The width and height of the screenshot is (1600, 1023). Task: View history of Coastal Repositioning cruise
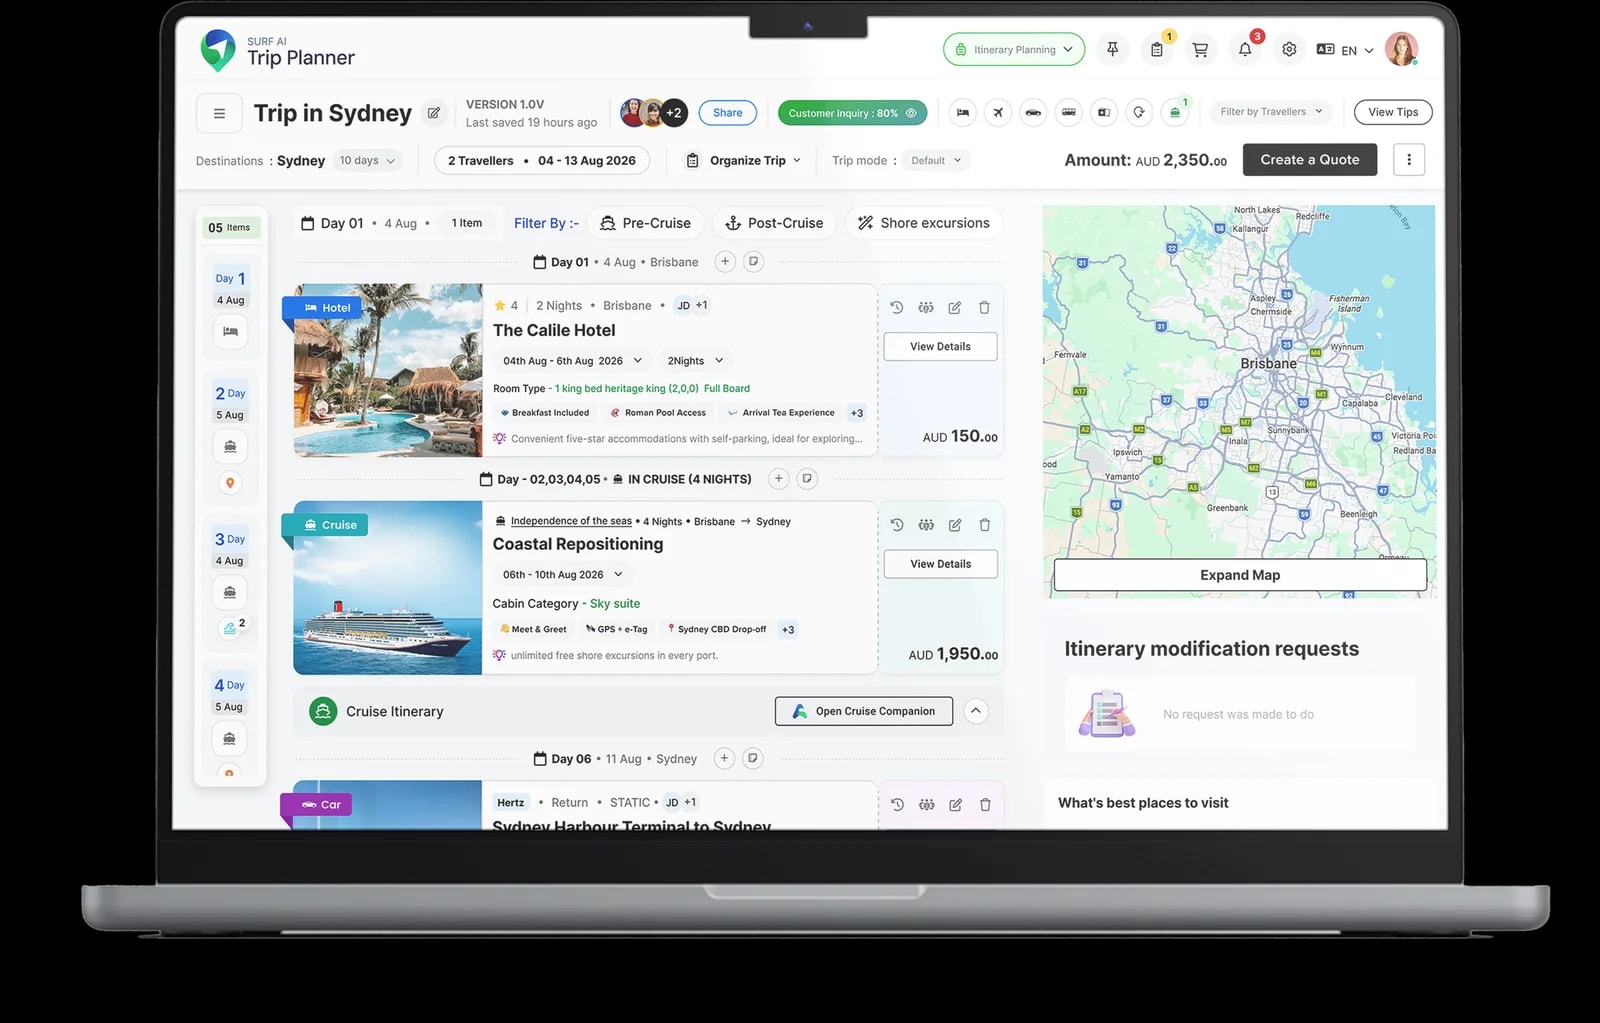click(x=897, y=525)
